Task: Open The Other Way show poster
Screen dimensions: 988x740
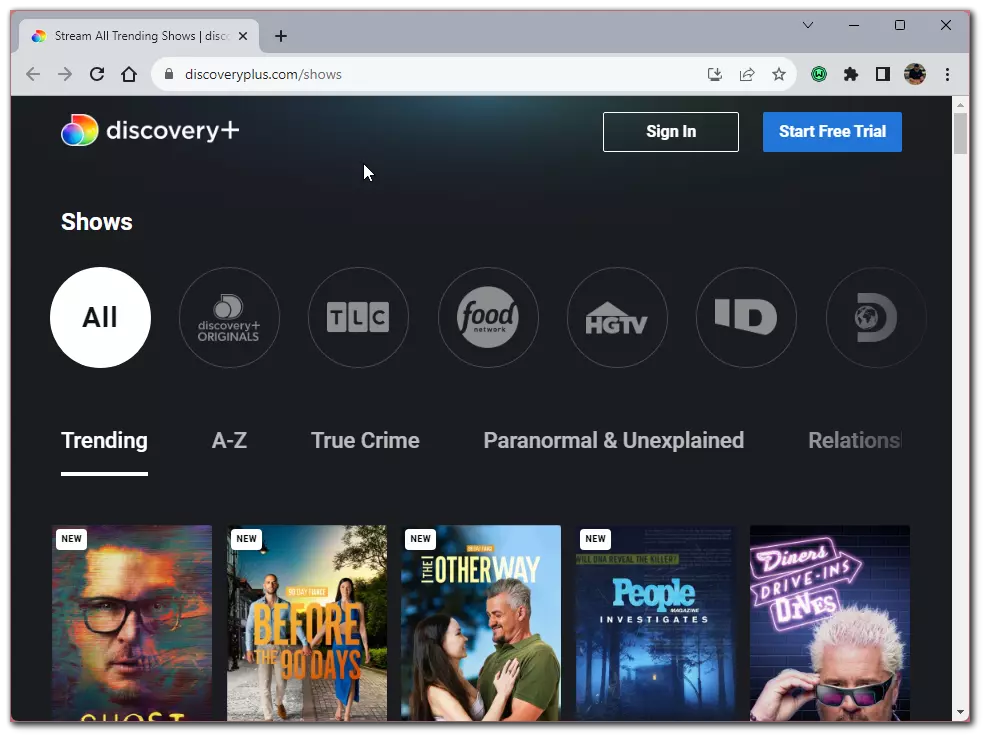Action: pyautogui.click(x=481, y=623)
